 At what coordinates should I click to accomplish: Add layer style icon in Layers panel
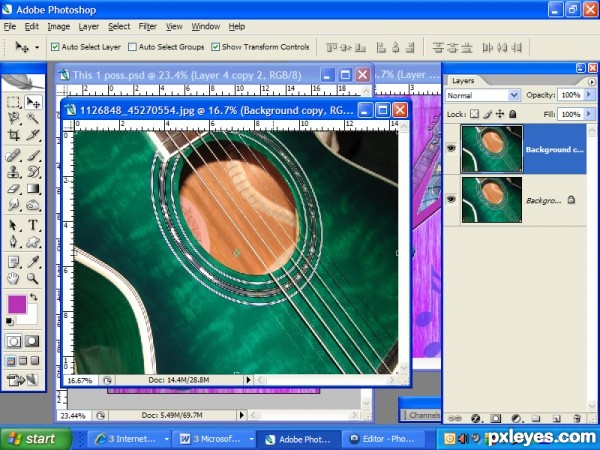[476, 419]
